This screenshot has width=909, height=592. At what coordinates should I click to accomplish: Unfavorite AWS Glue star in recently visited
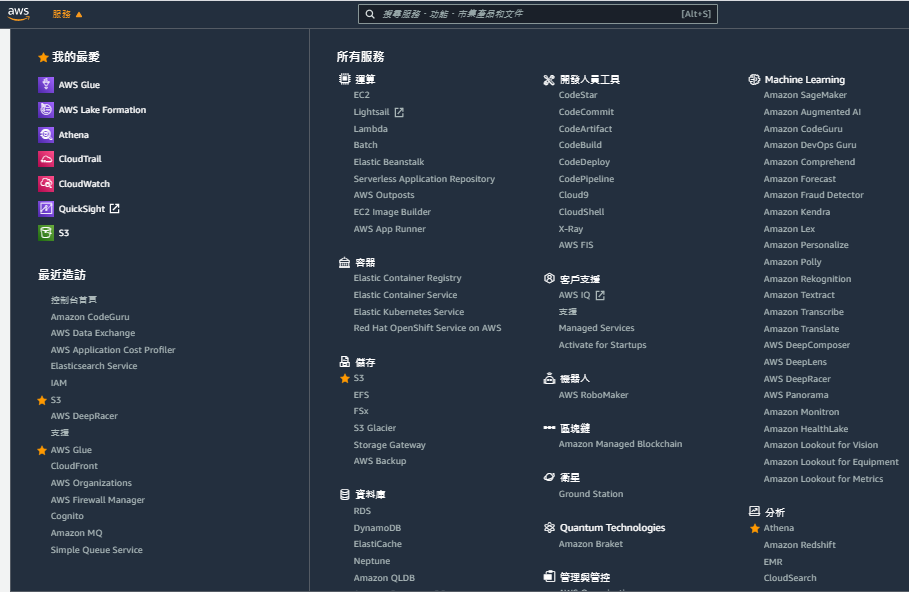42,450
